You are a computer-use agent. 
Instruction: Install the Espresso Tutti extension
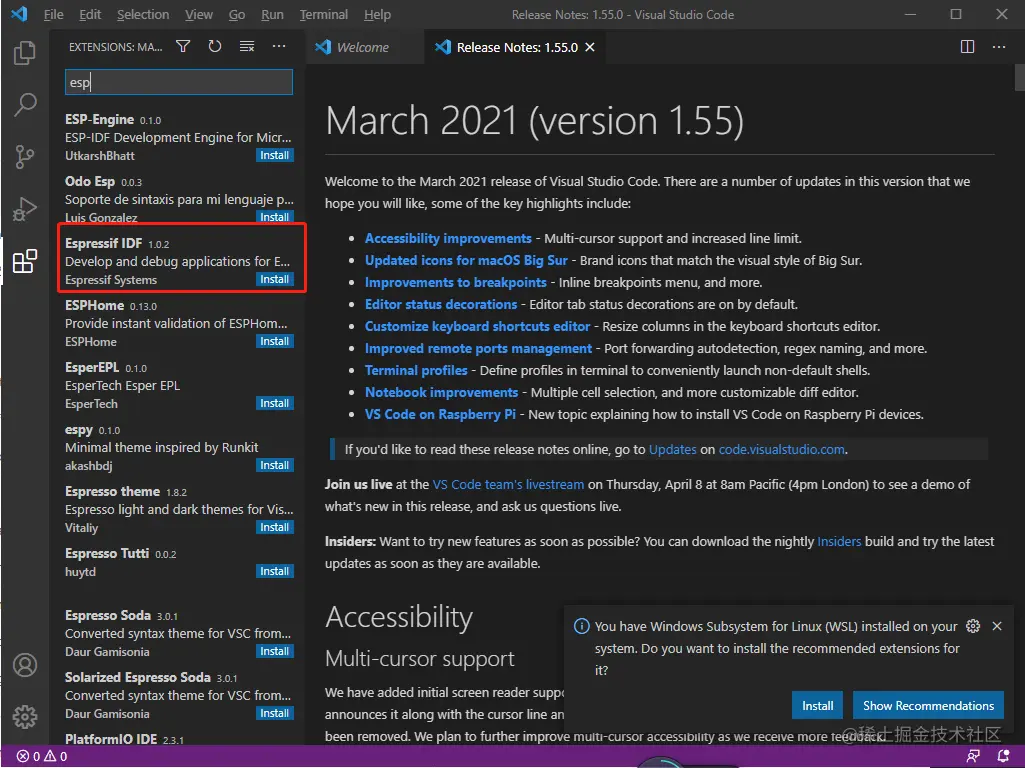click(x=275, y=571)
